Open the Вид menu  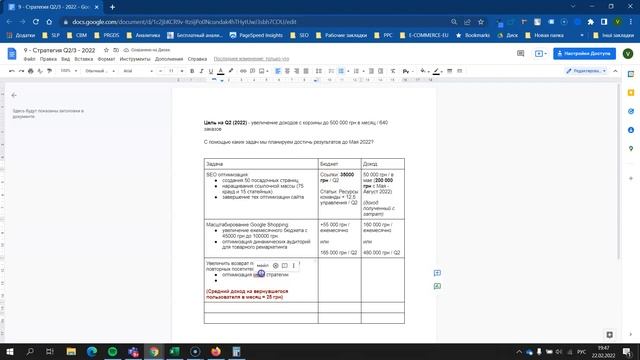65,59
